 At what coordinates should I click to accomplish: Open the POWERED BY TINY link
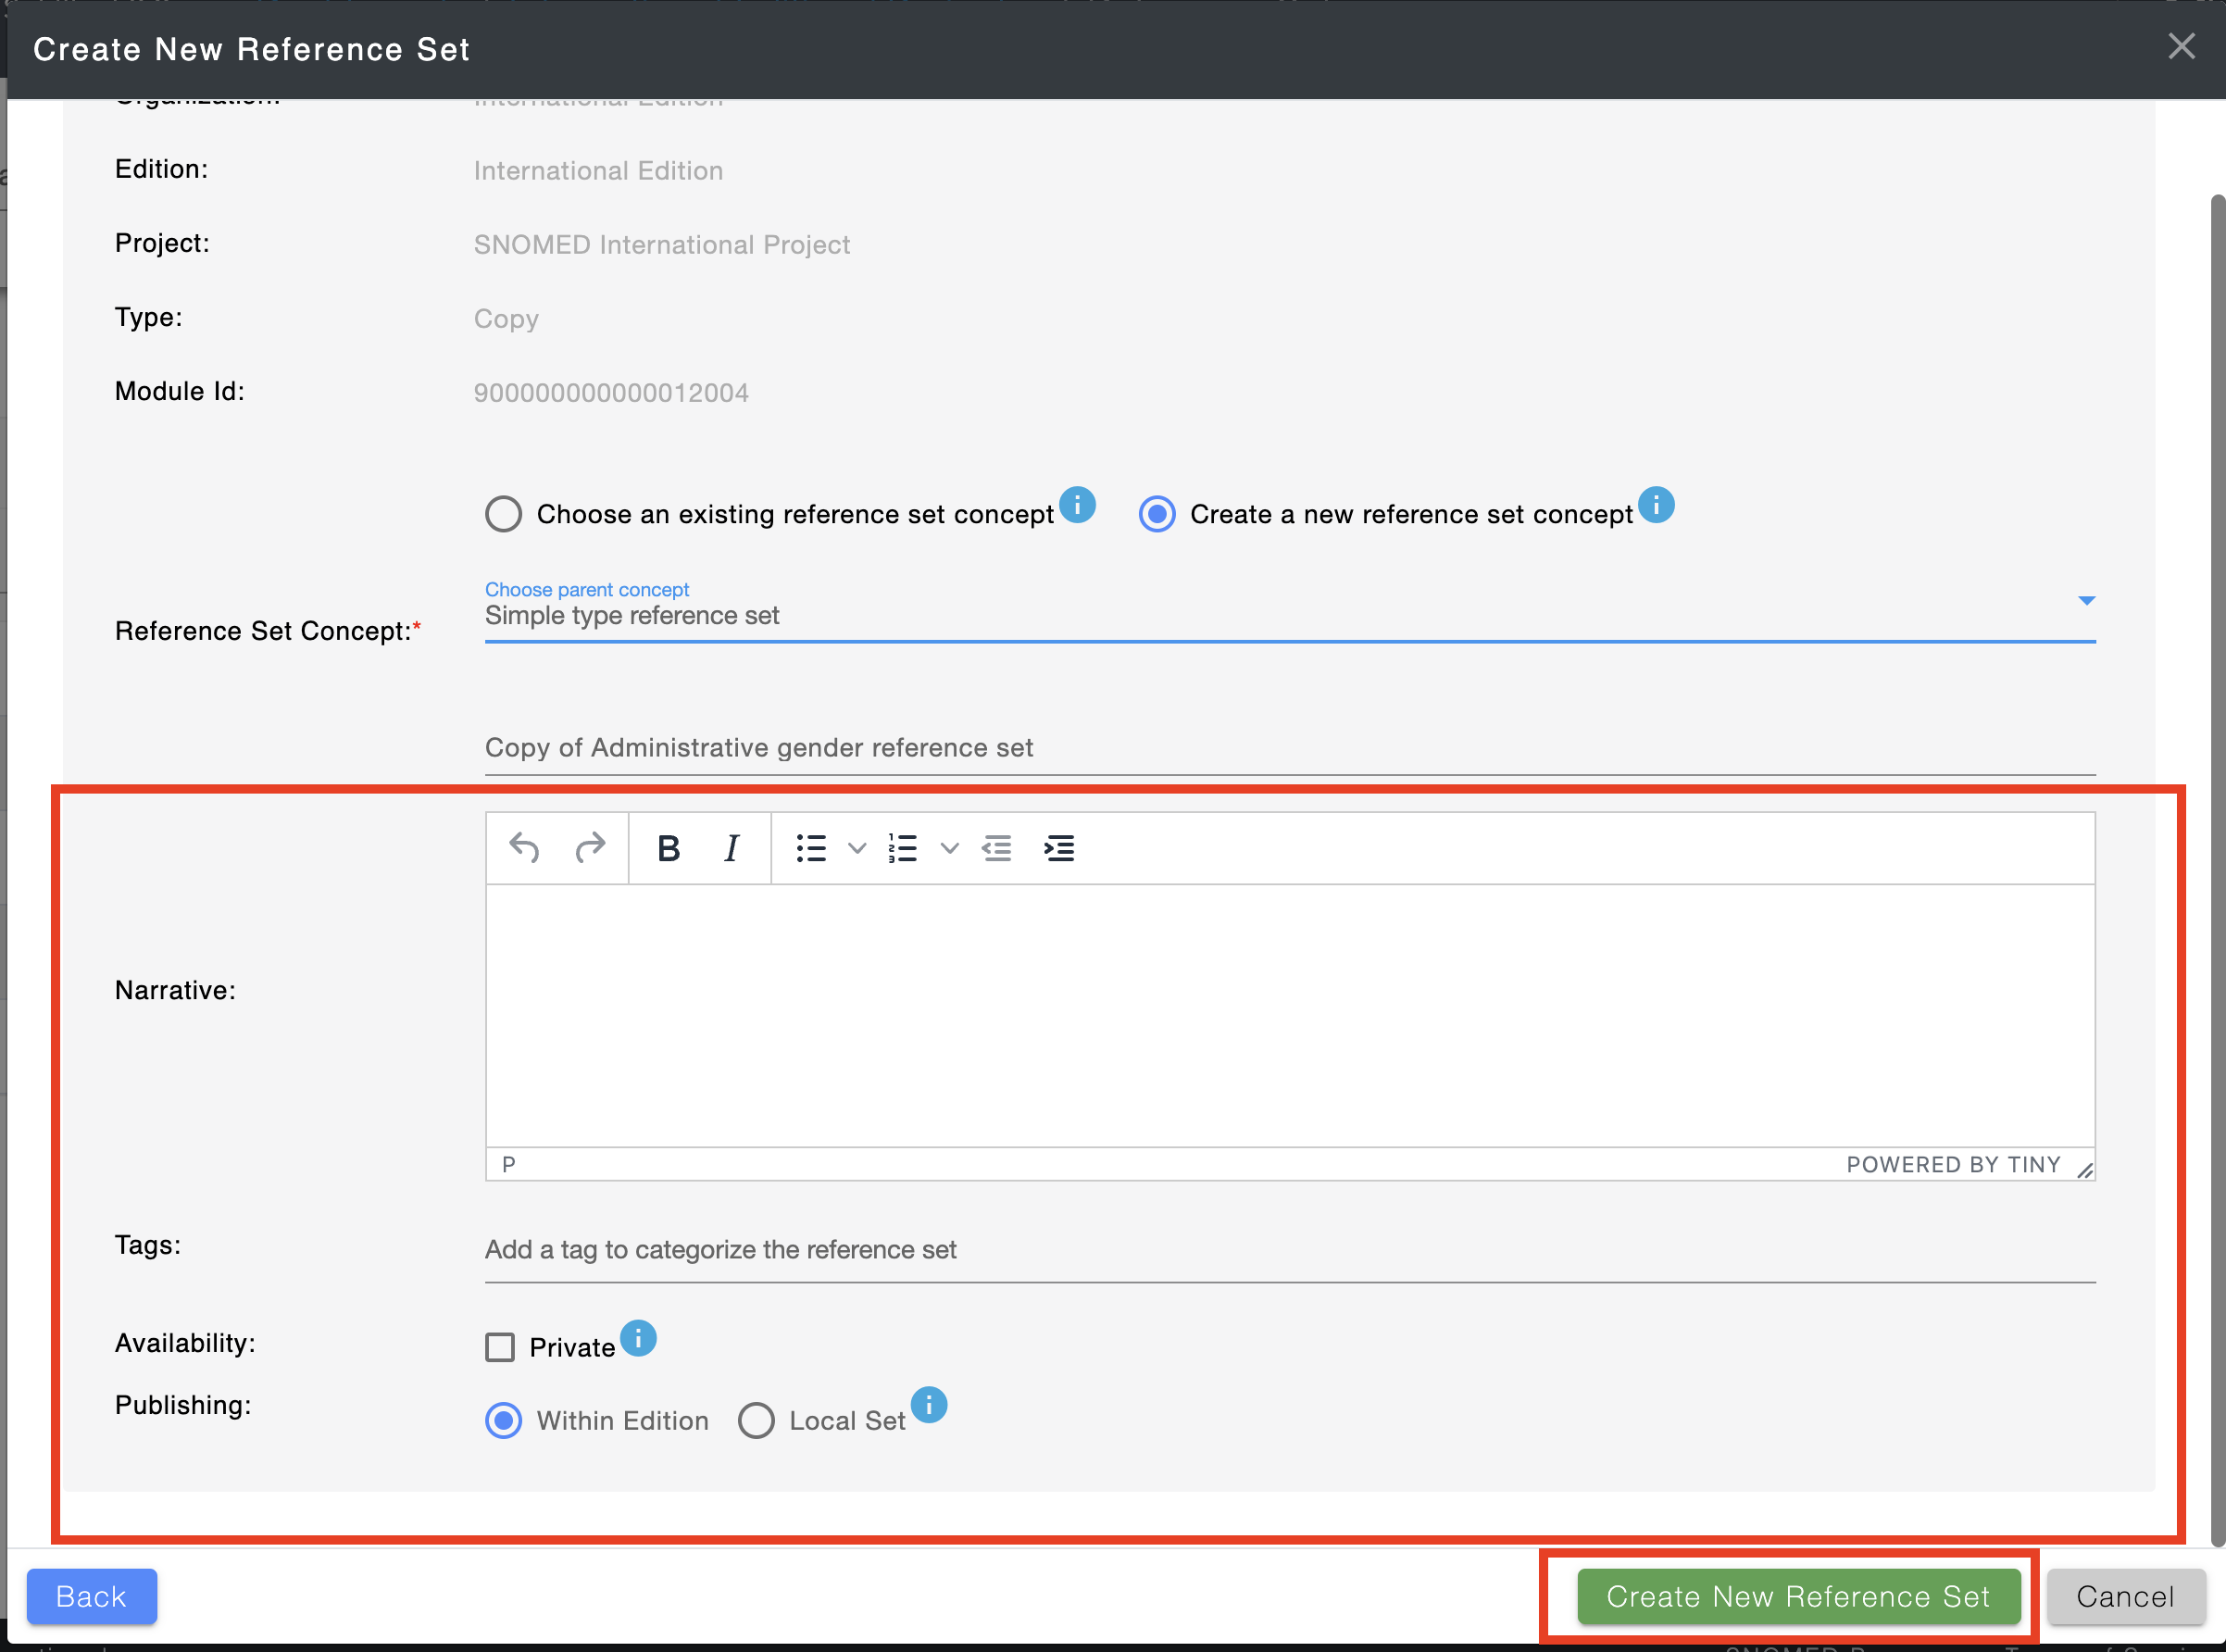click(x=1953, y=1164)
